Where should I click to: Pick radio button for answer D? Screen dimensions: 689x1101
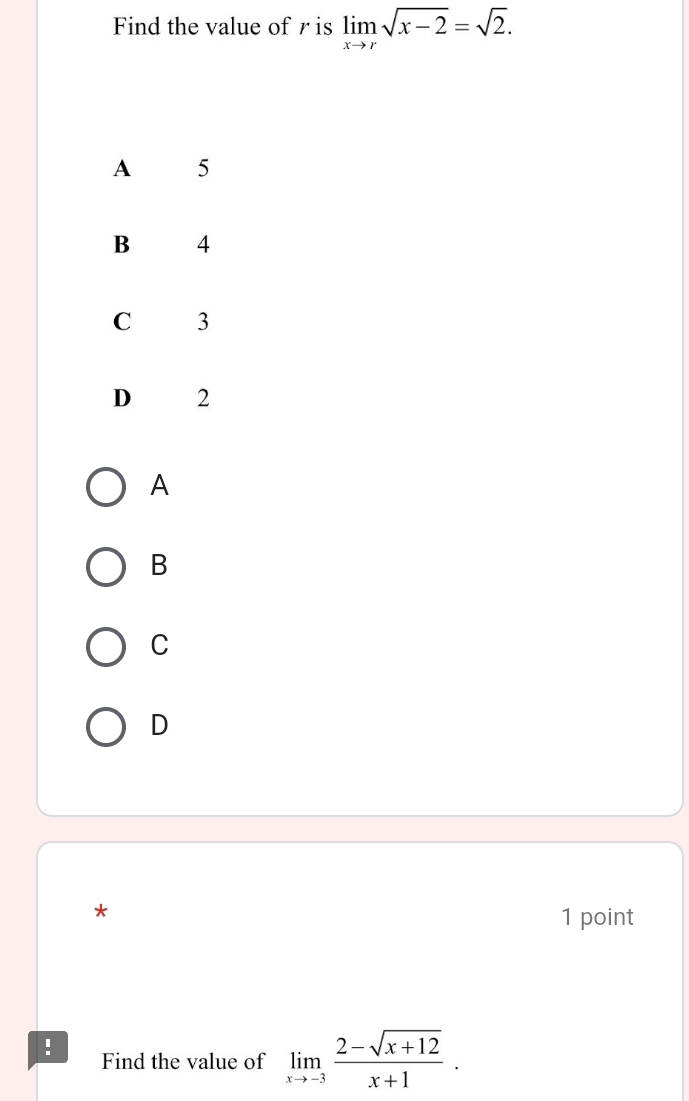(x=106, y=725)
